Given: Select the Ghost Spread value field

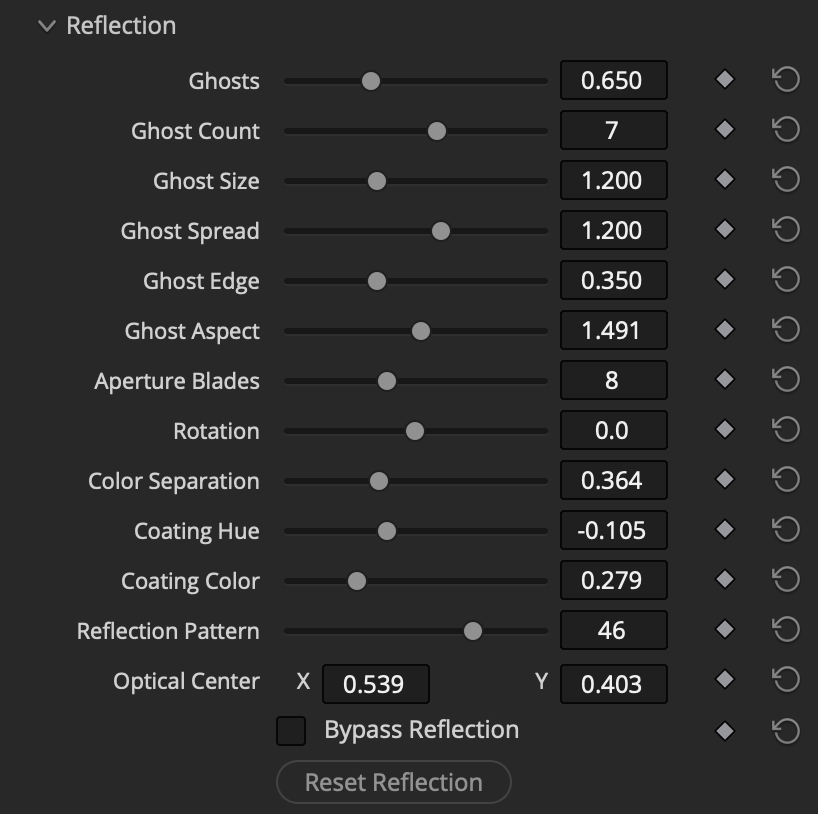Looking at the screenshot, I should 614,230.
